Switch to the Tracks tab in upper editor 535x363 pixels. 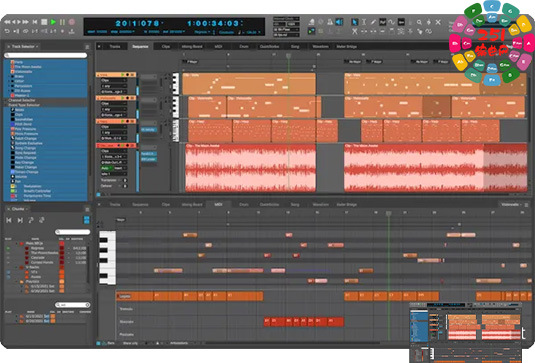[x=115, y=46]
